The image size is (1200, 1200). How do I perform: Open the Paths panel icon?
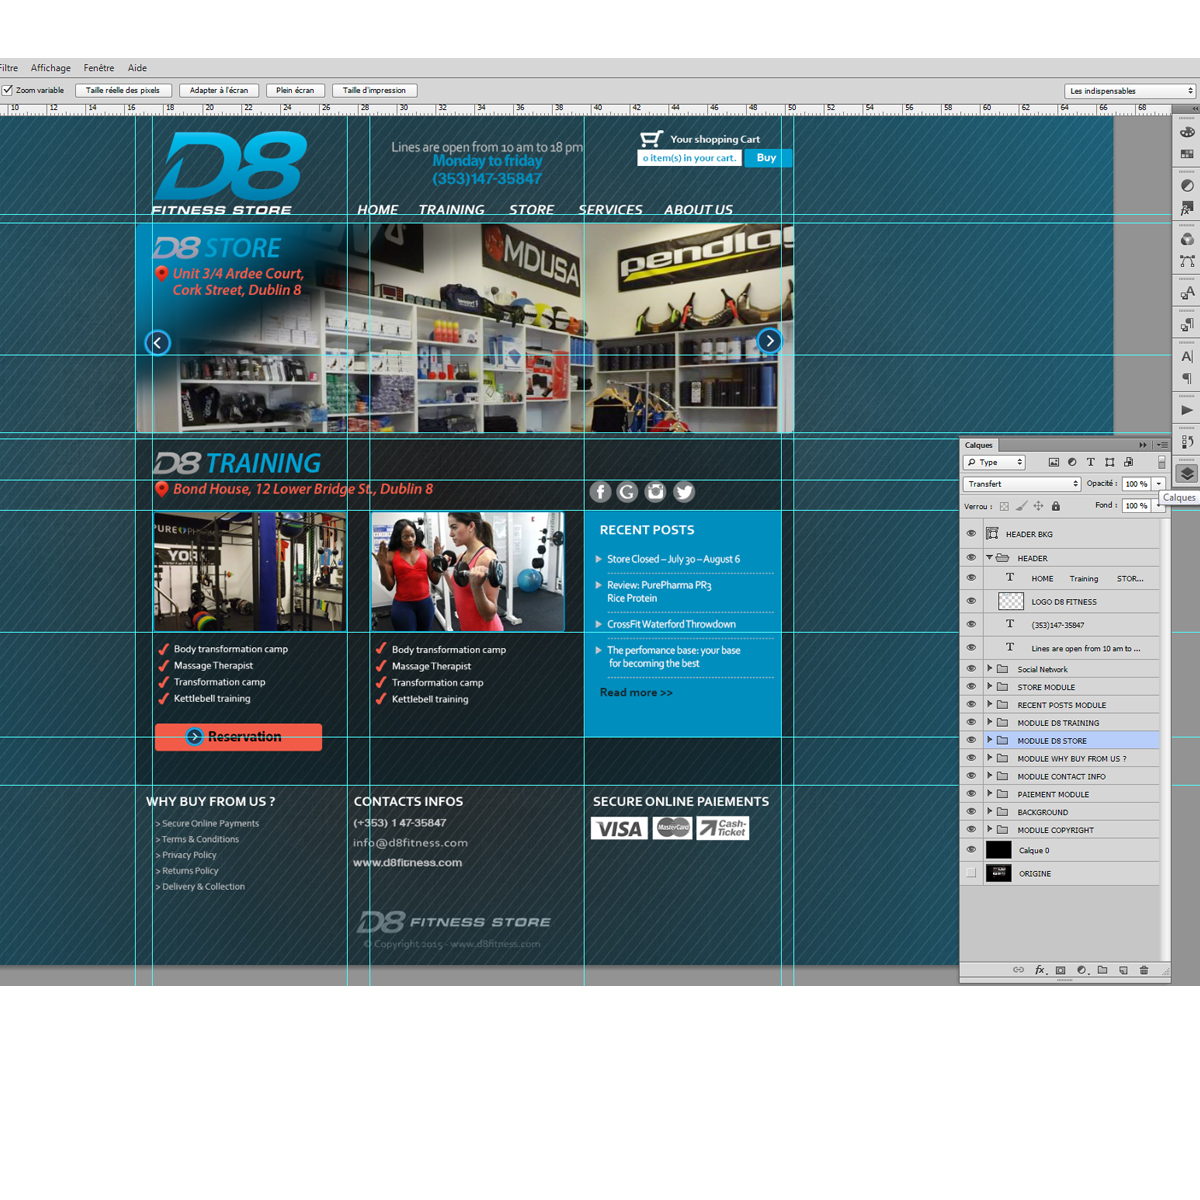click(1187, 261)
